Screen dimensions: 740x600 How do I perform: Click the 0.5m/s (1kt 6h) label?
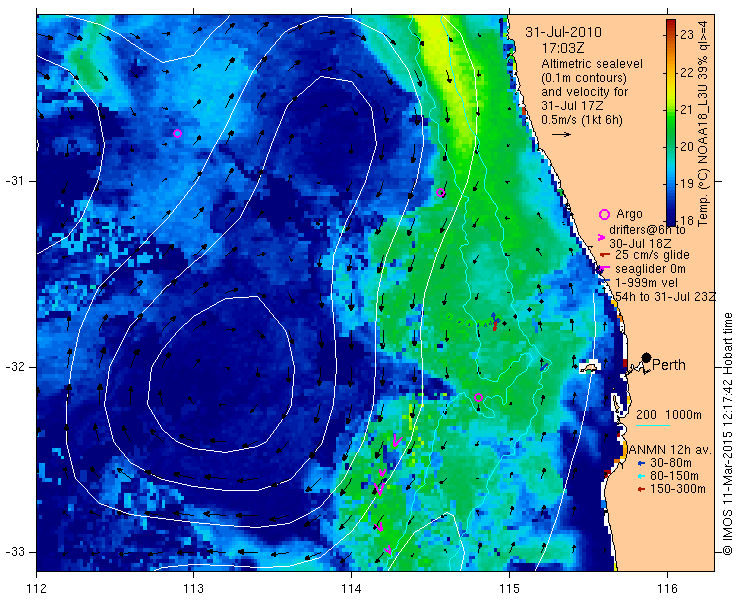tap(581, 120)
